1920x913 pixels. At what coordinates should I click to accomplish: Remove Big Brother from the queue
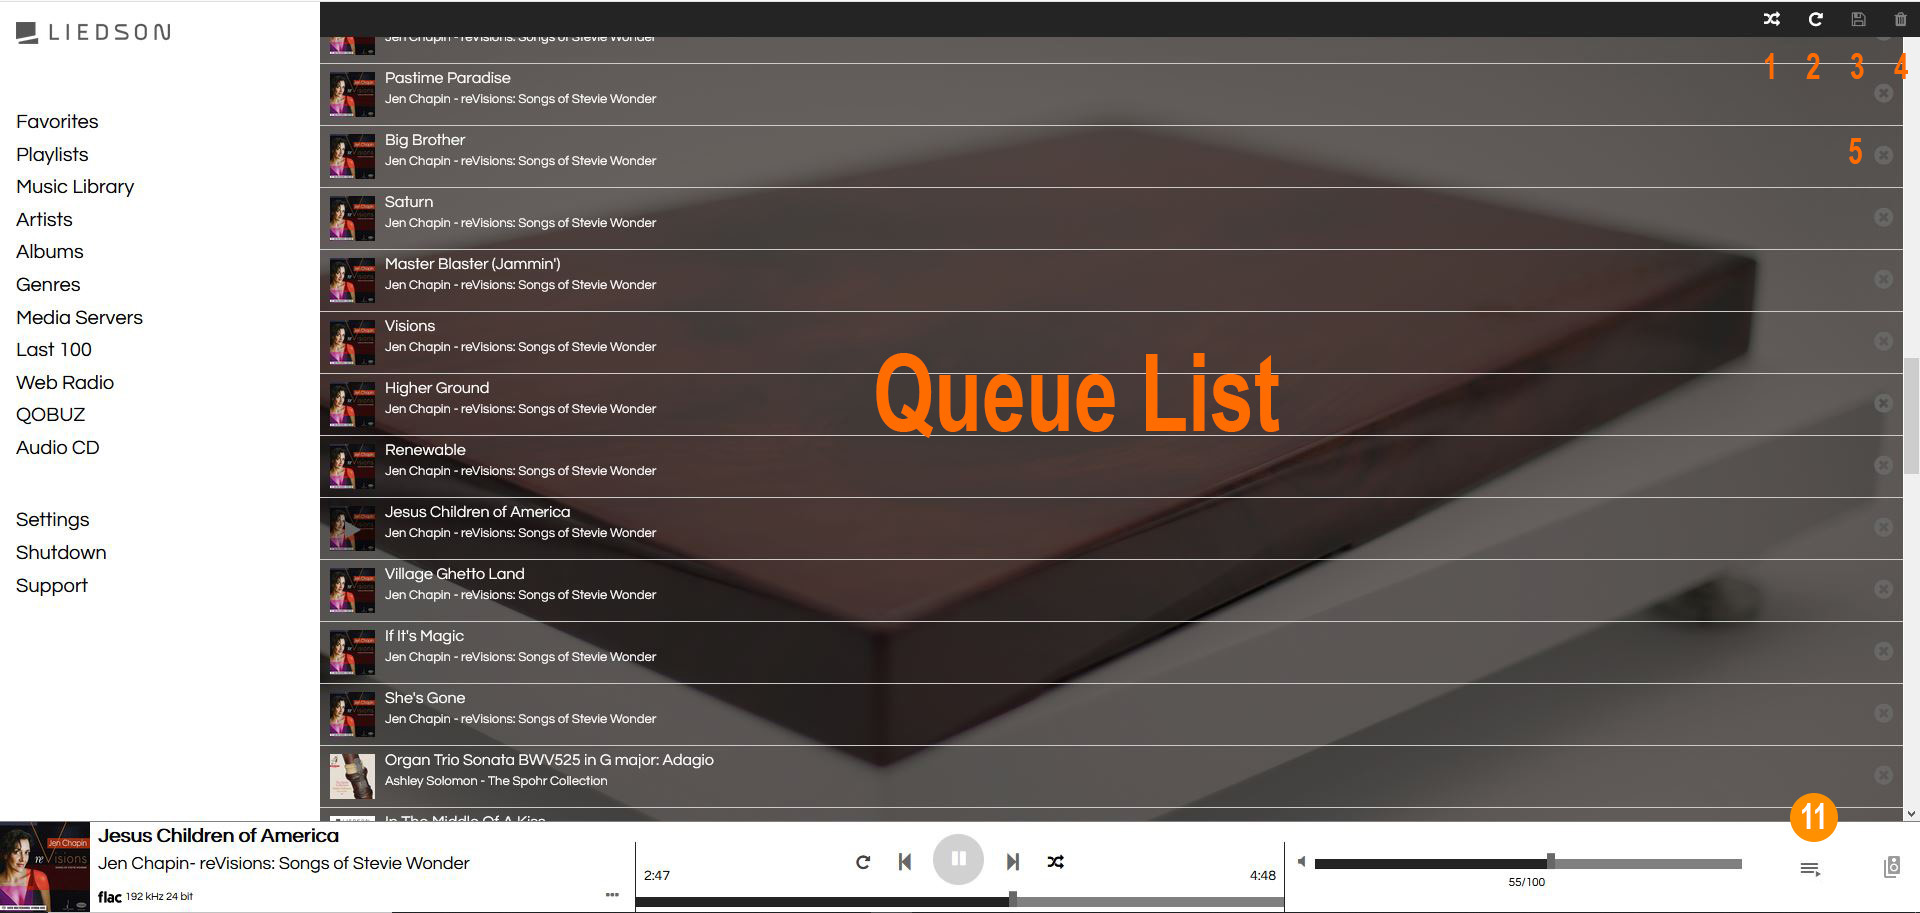click(1883, 155)
